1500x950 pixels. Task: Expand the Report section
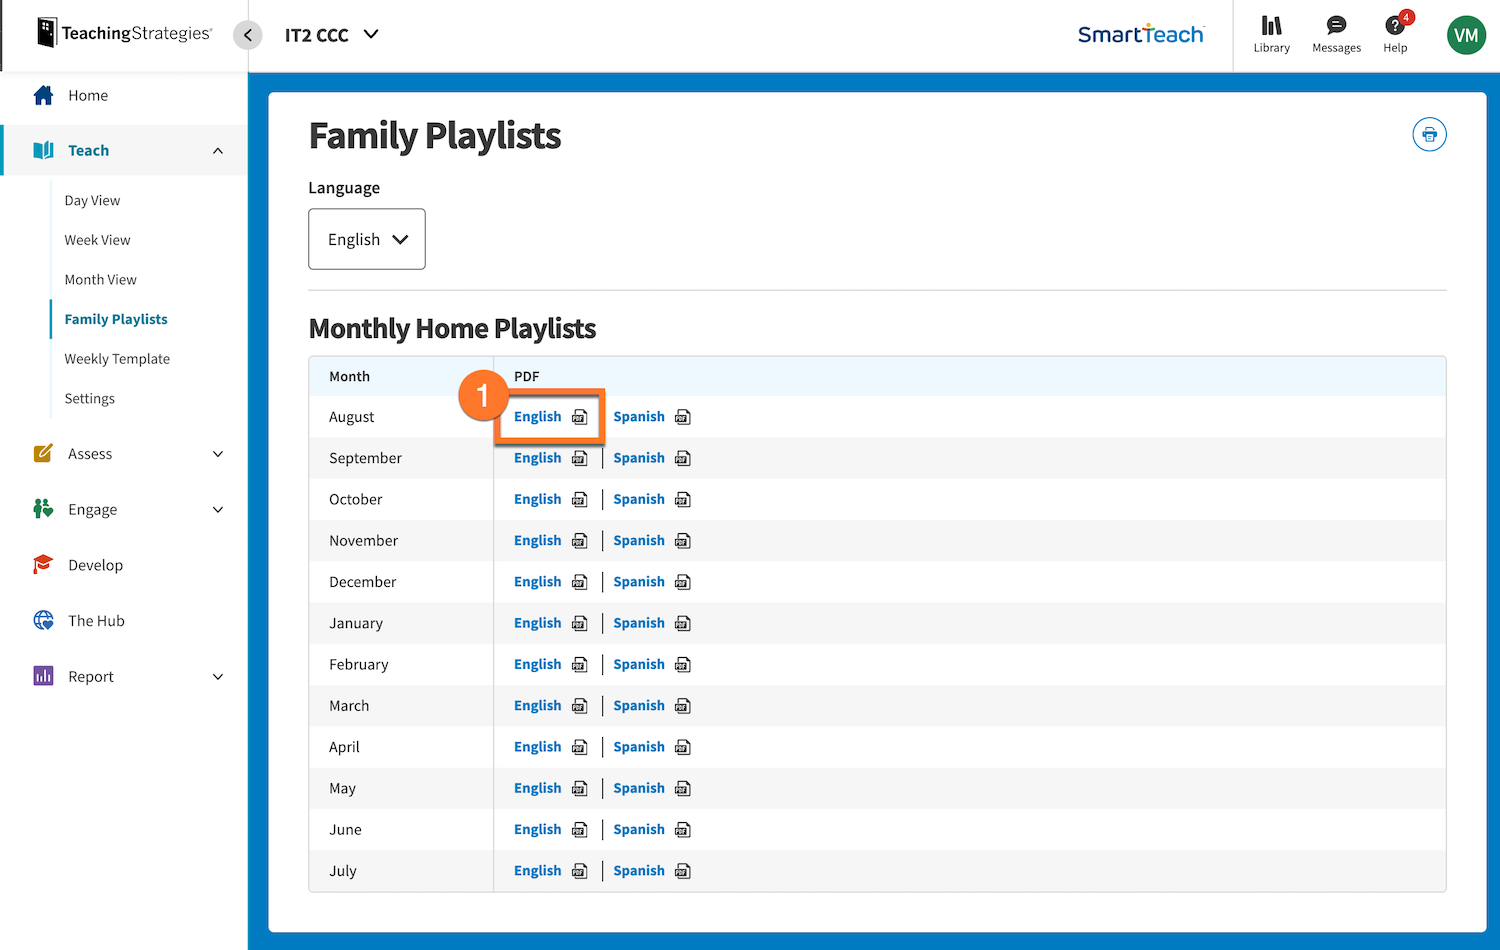tap(218, 676)
